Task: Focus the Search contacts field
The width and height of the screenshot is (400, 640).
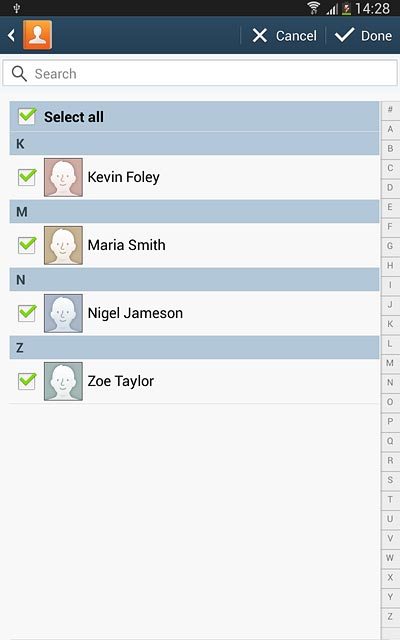Action: (x=200, y=73)
